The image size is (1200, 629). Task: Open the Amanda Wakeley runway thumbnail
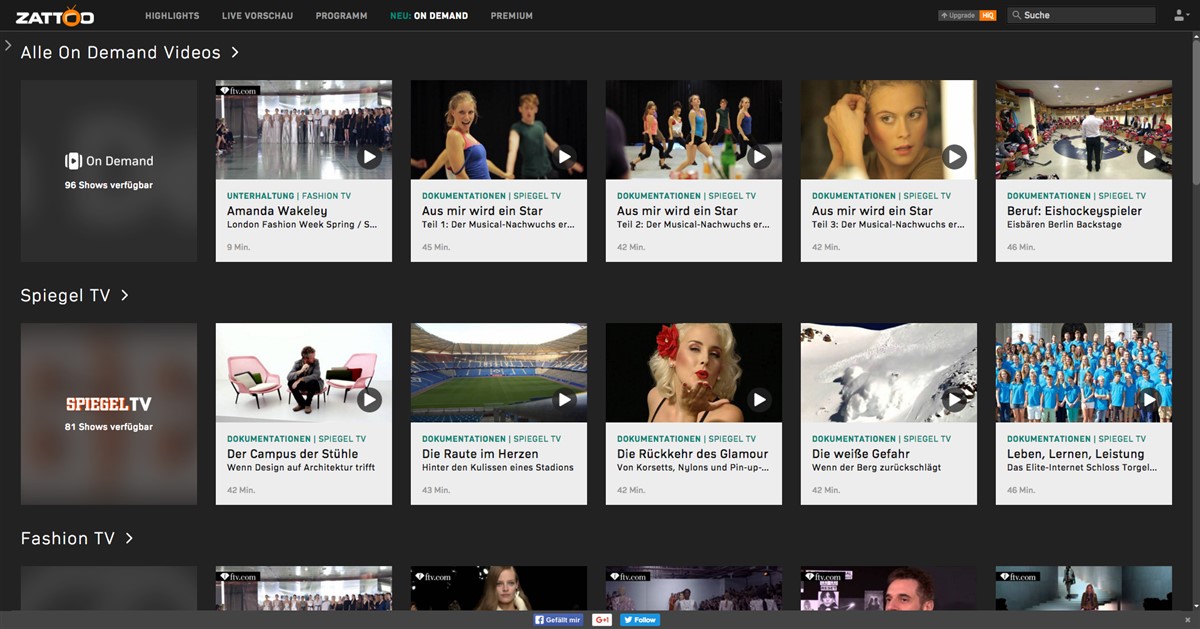pyautogui.click(x=304, y=130)
